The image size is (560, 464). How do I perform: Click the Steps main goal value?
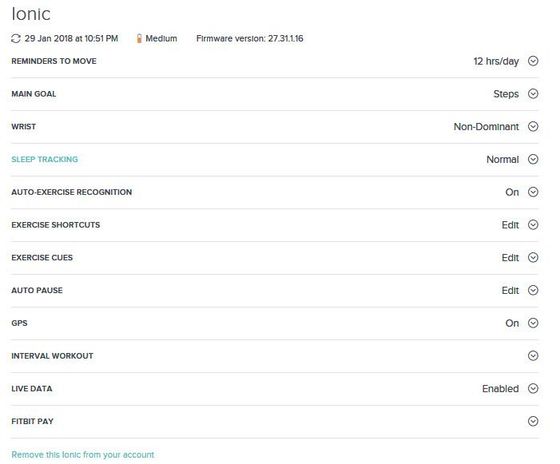click(x=506, y=94)
